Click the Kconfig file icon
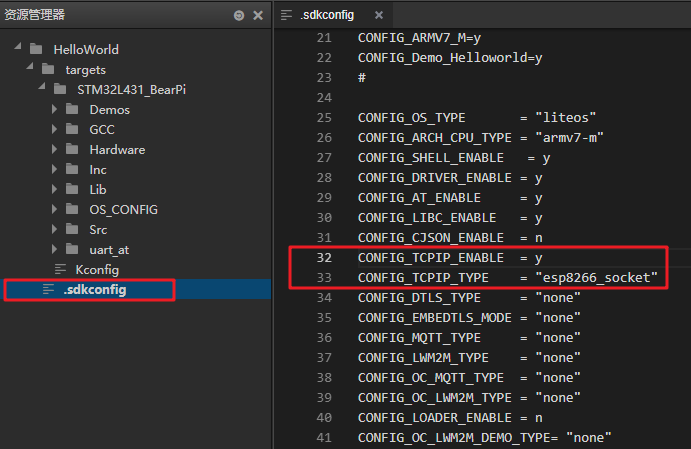691x449 pixels. coord(60,269)
